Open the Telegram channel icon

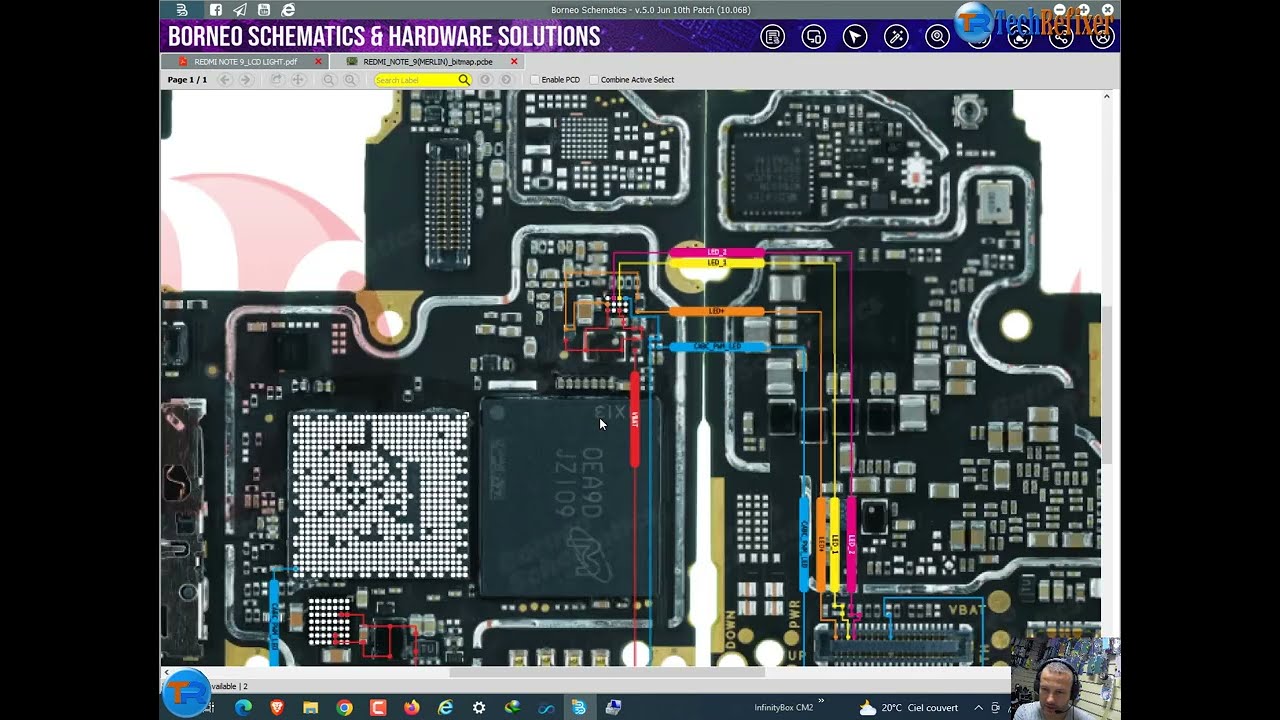click(x=240, y=10)
